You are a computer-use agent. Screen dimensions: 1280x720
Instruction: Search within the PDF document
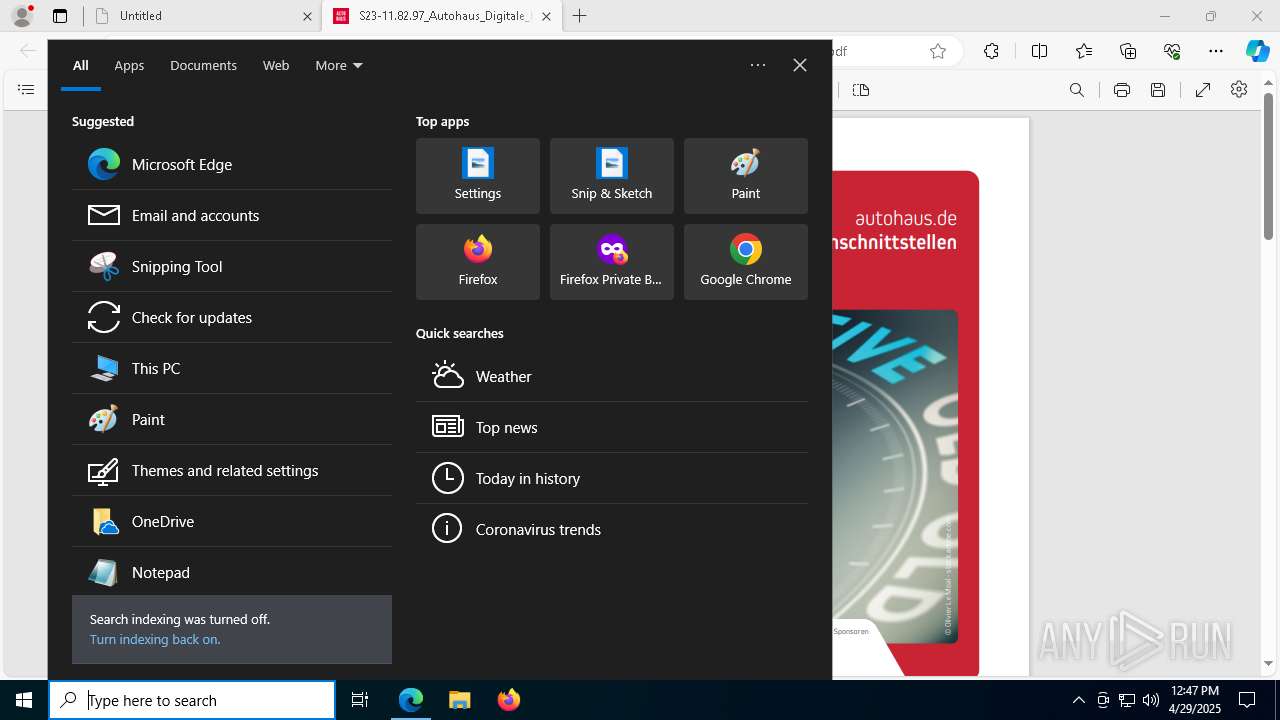point(1077,90)
